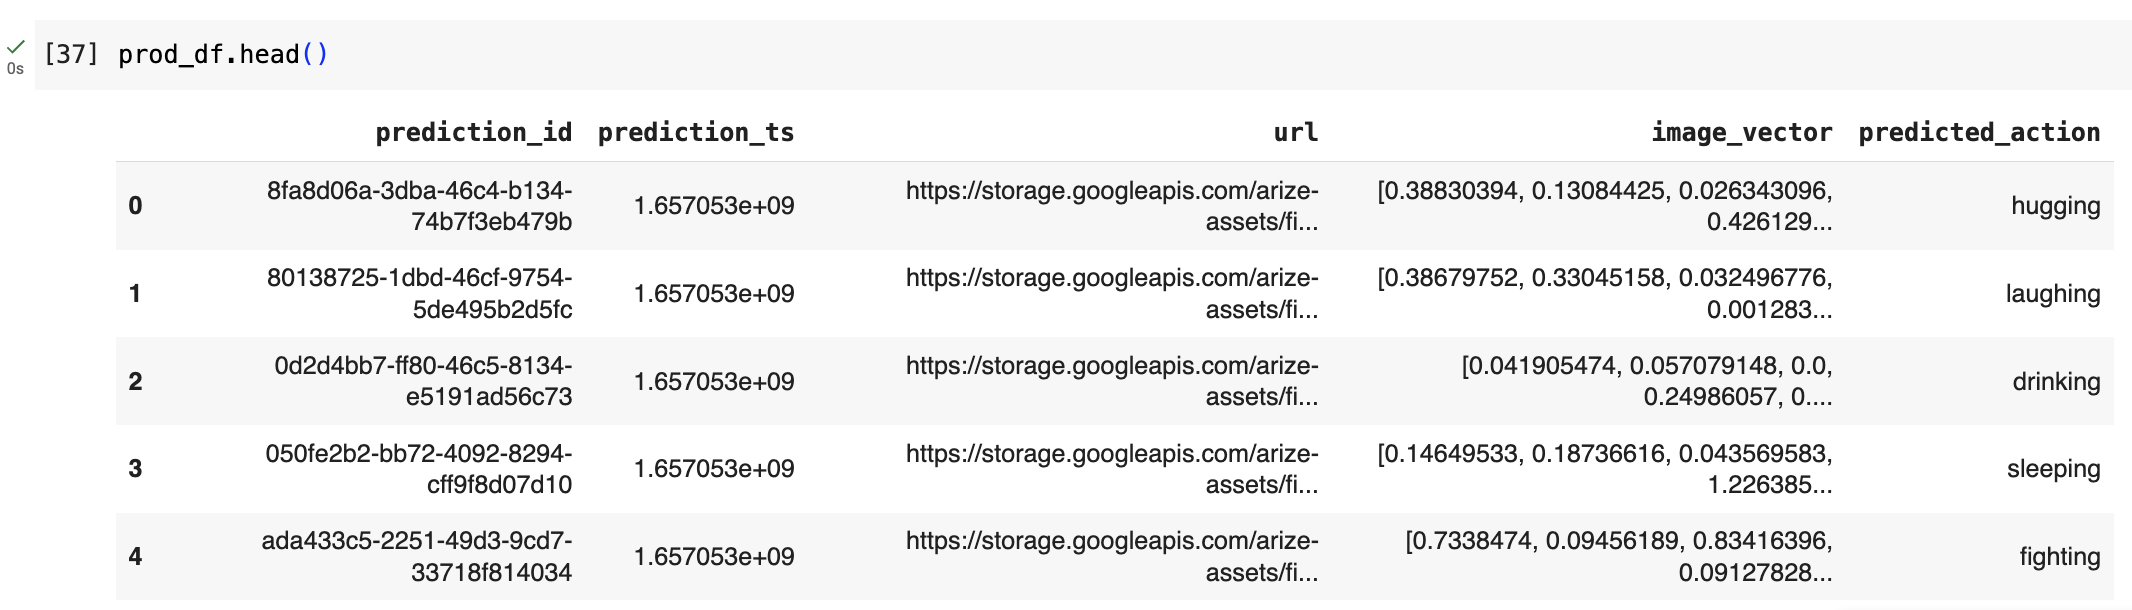The height and width of the screenshot is (610, 2132).
Task: Open the googleapis URL in row 2
Action: 1112,381
